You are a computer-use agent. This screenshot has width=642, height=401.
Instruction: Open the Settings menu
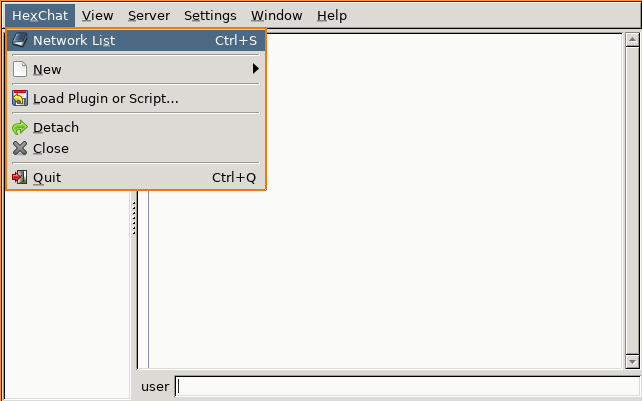pos(210,16)
